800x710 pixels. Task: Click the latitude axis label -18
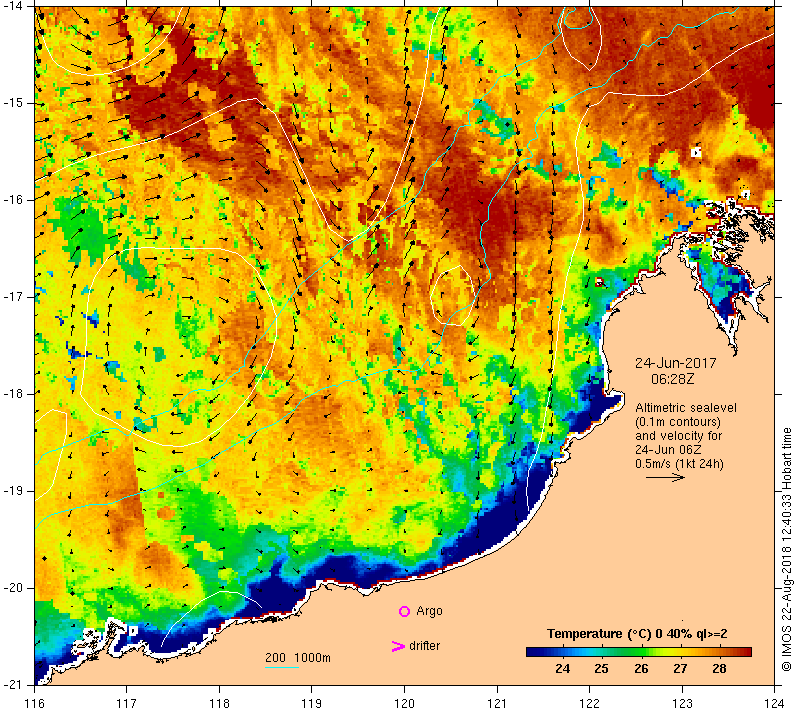pos(13,394)
